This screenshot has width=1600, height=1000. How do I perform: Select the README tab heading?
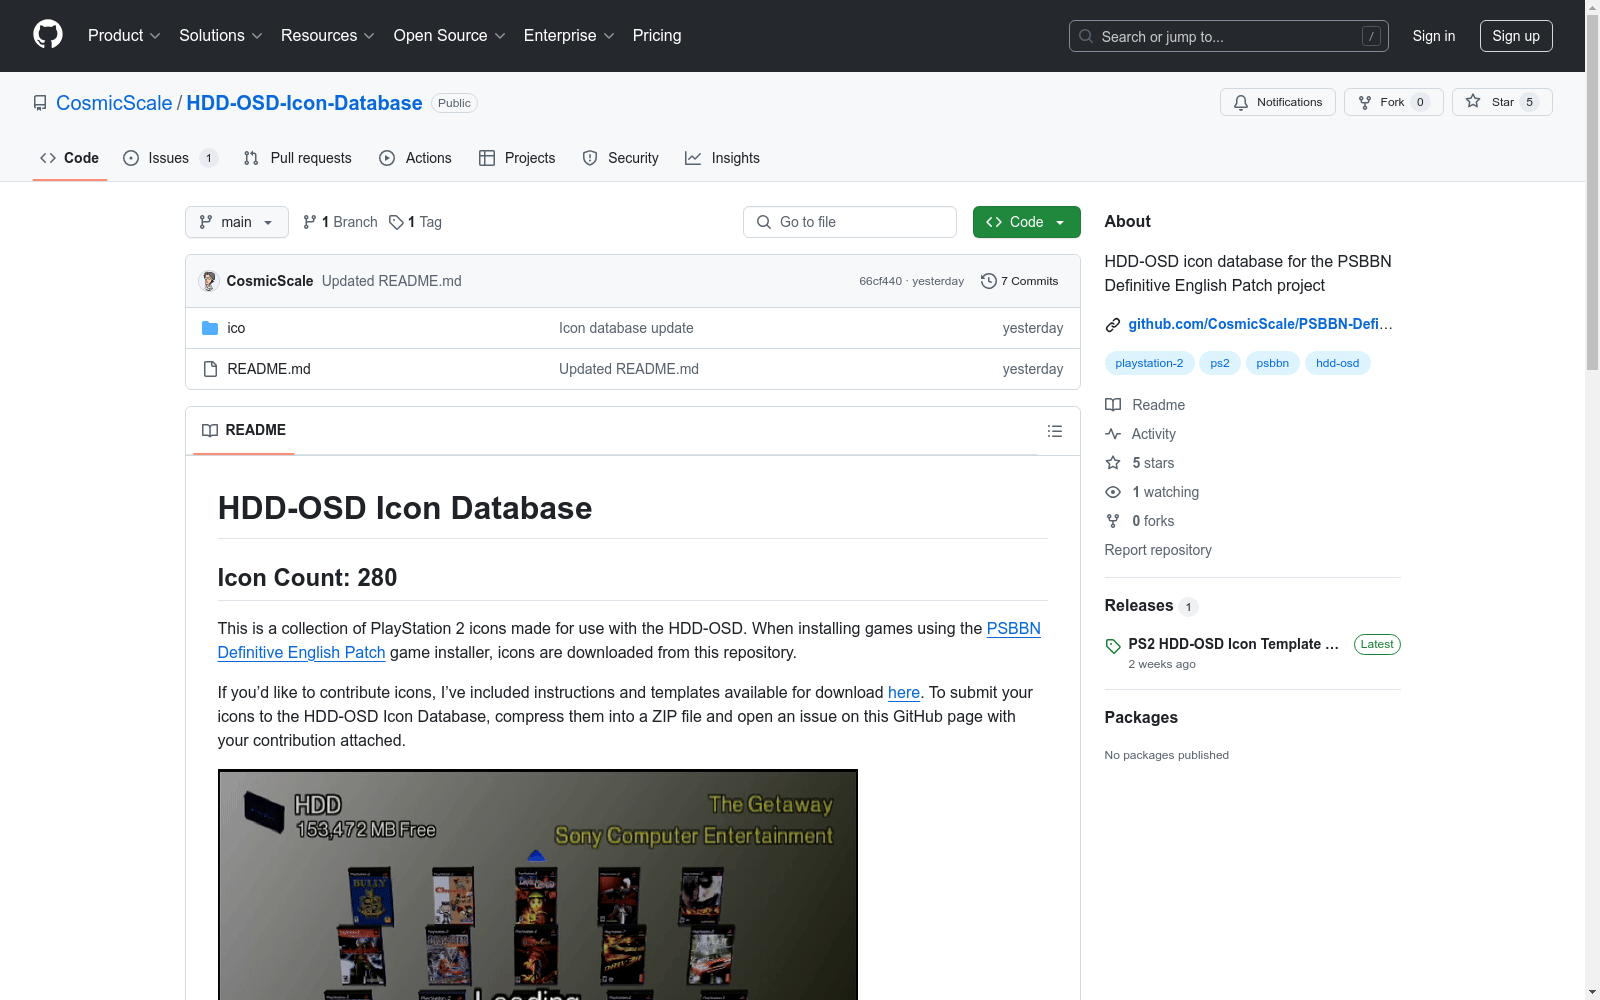tap(244, 430)
